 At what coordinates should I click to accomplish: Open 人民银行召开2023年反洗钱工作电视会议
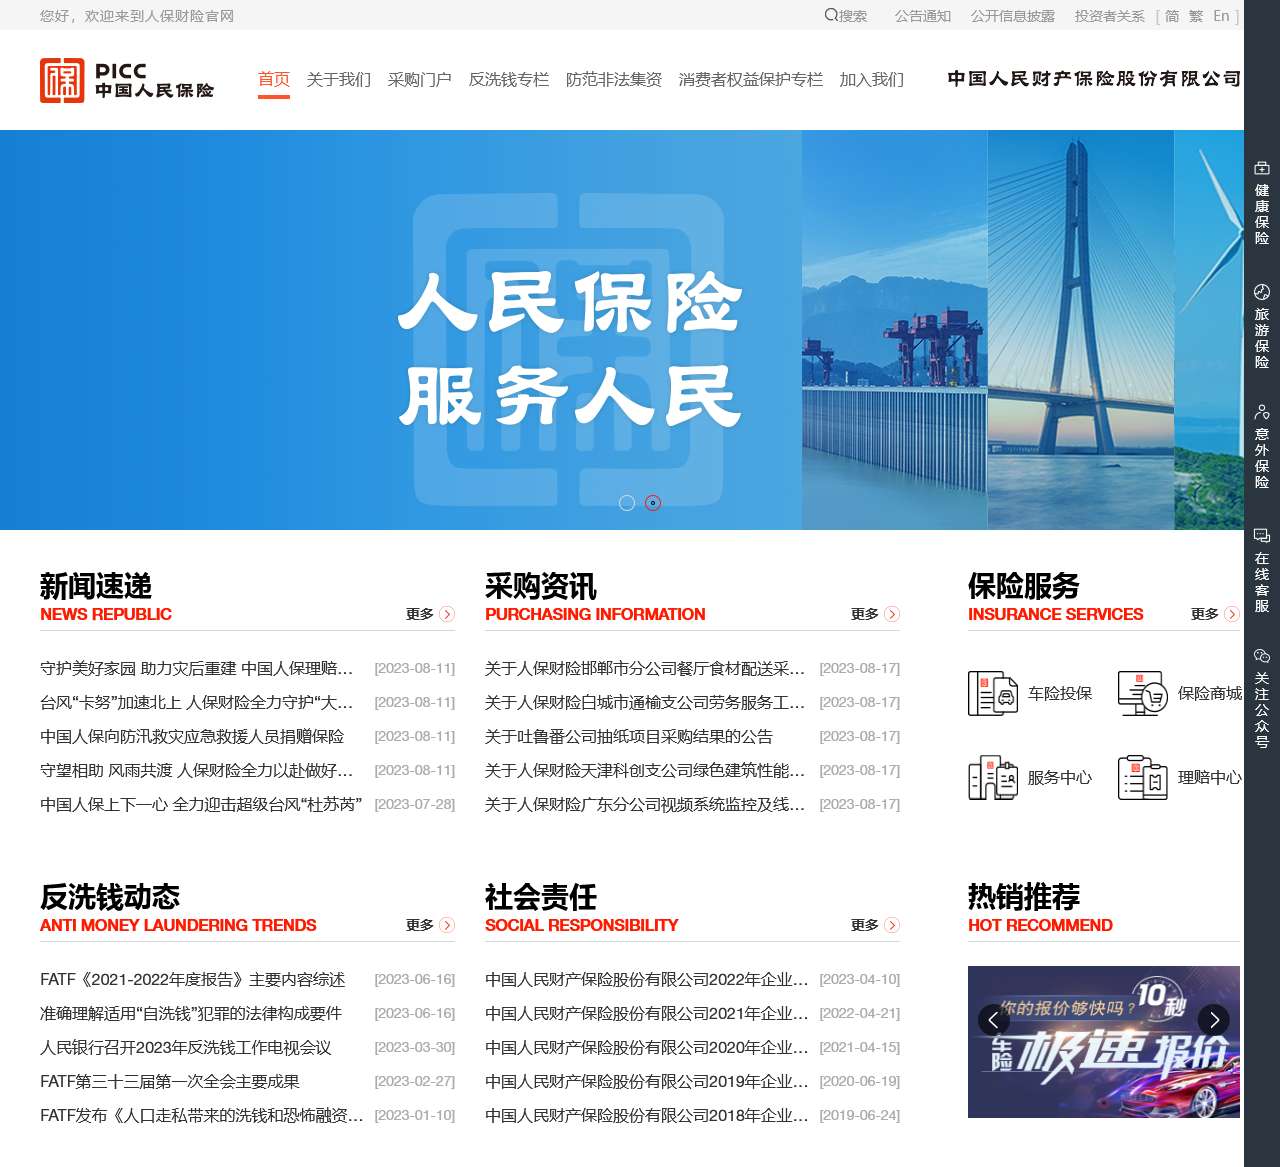click(186, 1047)
